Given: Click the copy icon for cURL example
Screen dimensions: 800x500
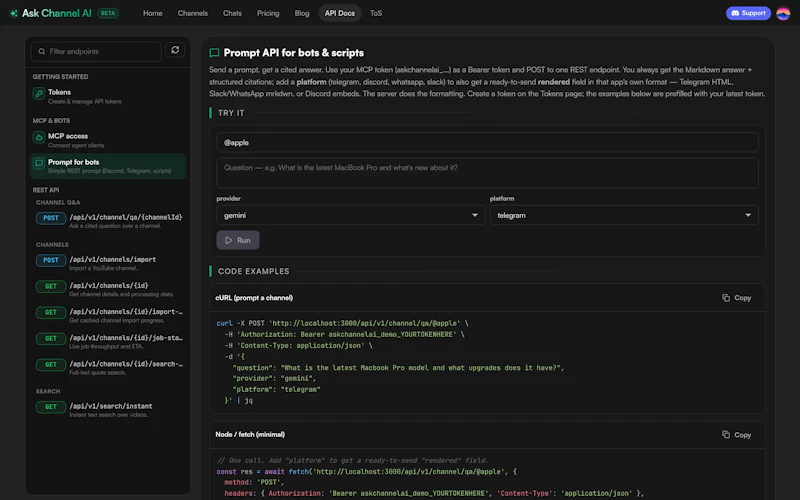Looking at the screenshot, I should click(x=726, y=298).
